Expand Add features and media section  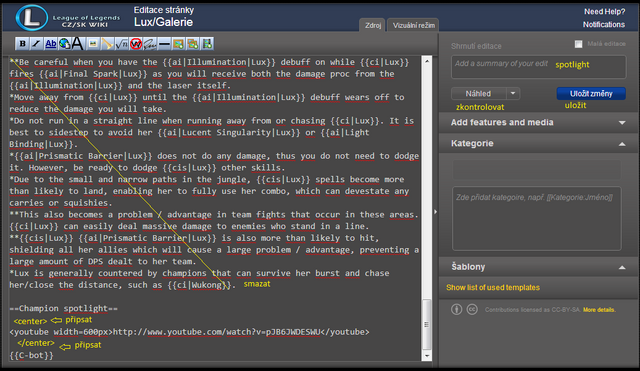pos(539,122)
